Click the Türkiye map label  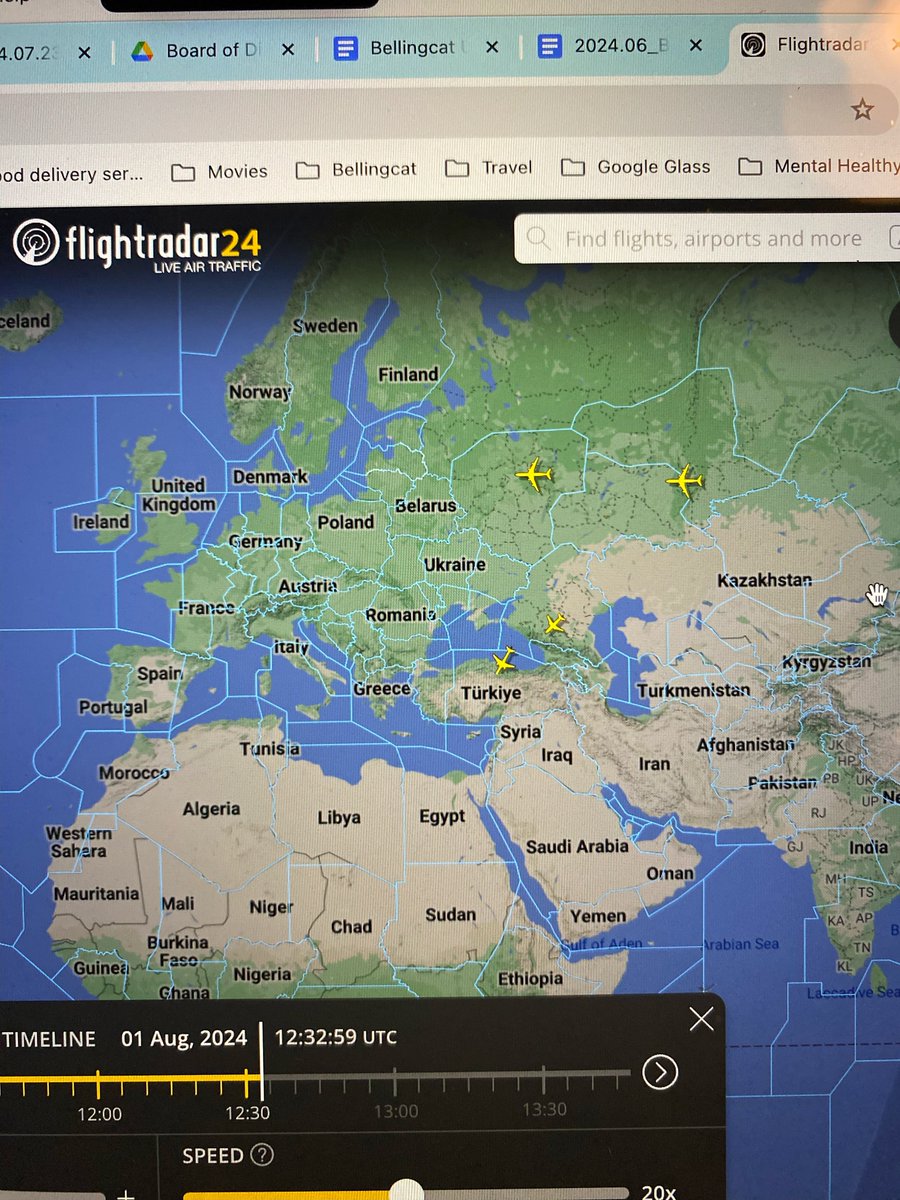point(492,692)
